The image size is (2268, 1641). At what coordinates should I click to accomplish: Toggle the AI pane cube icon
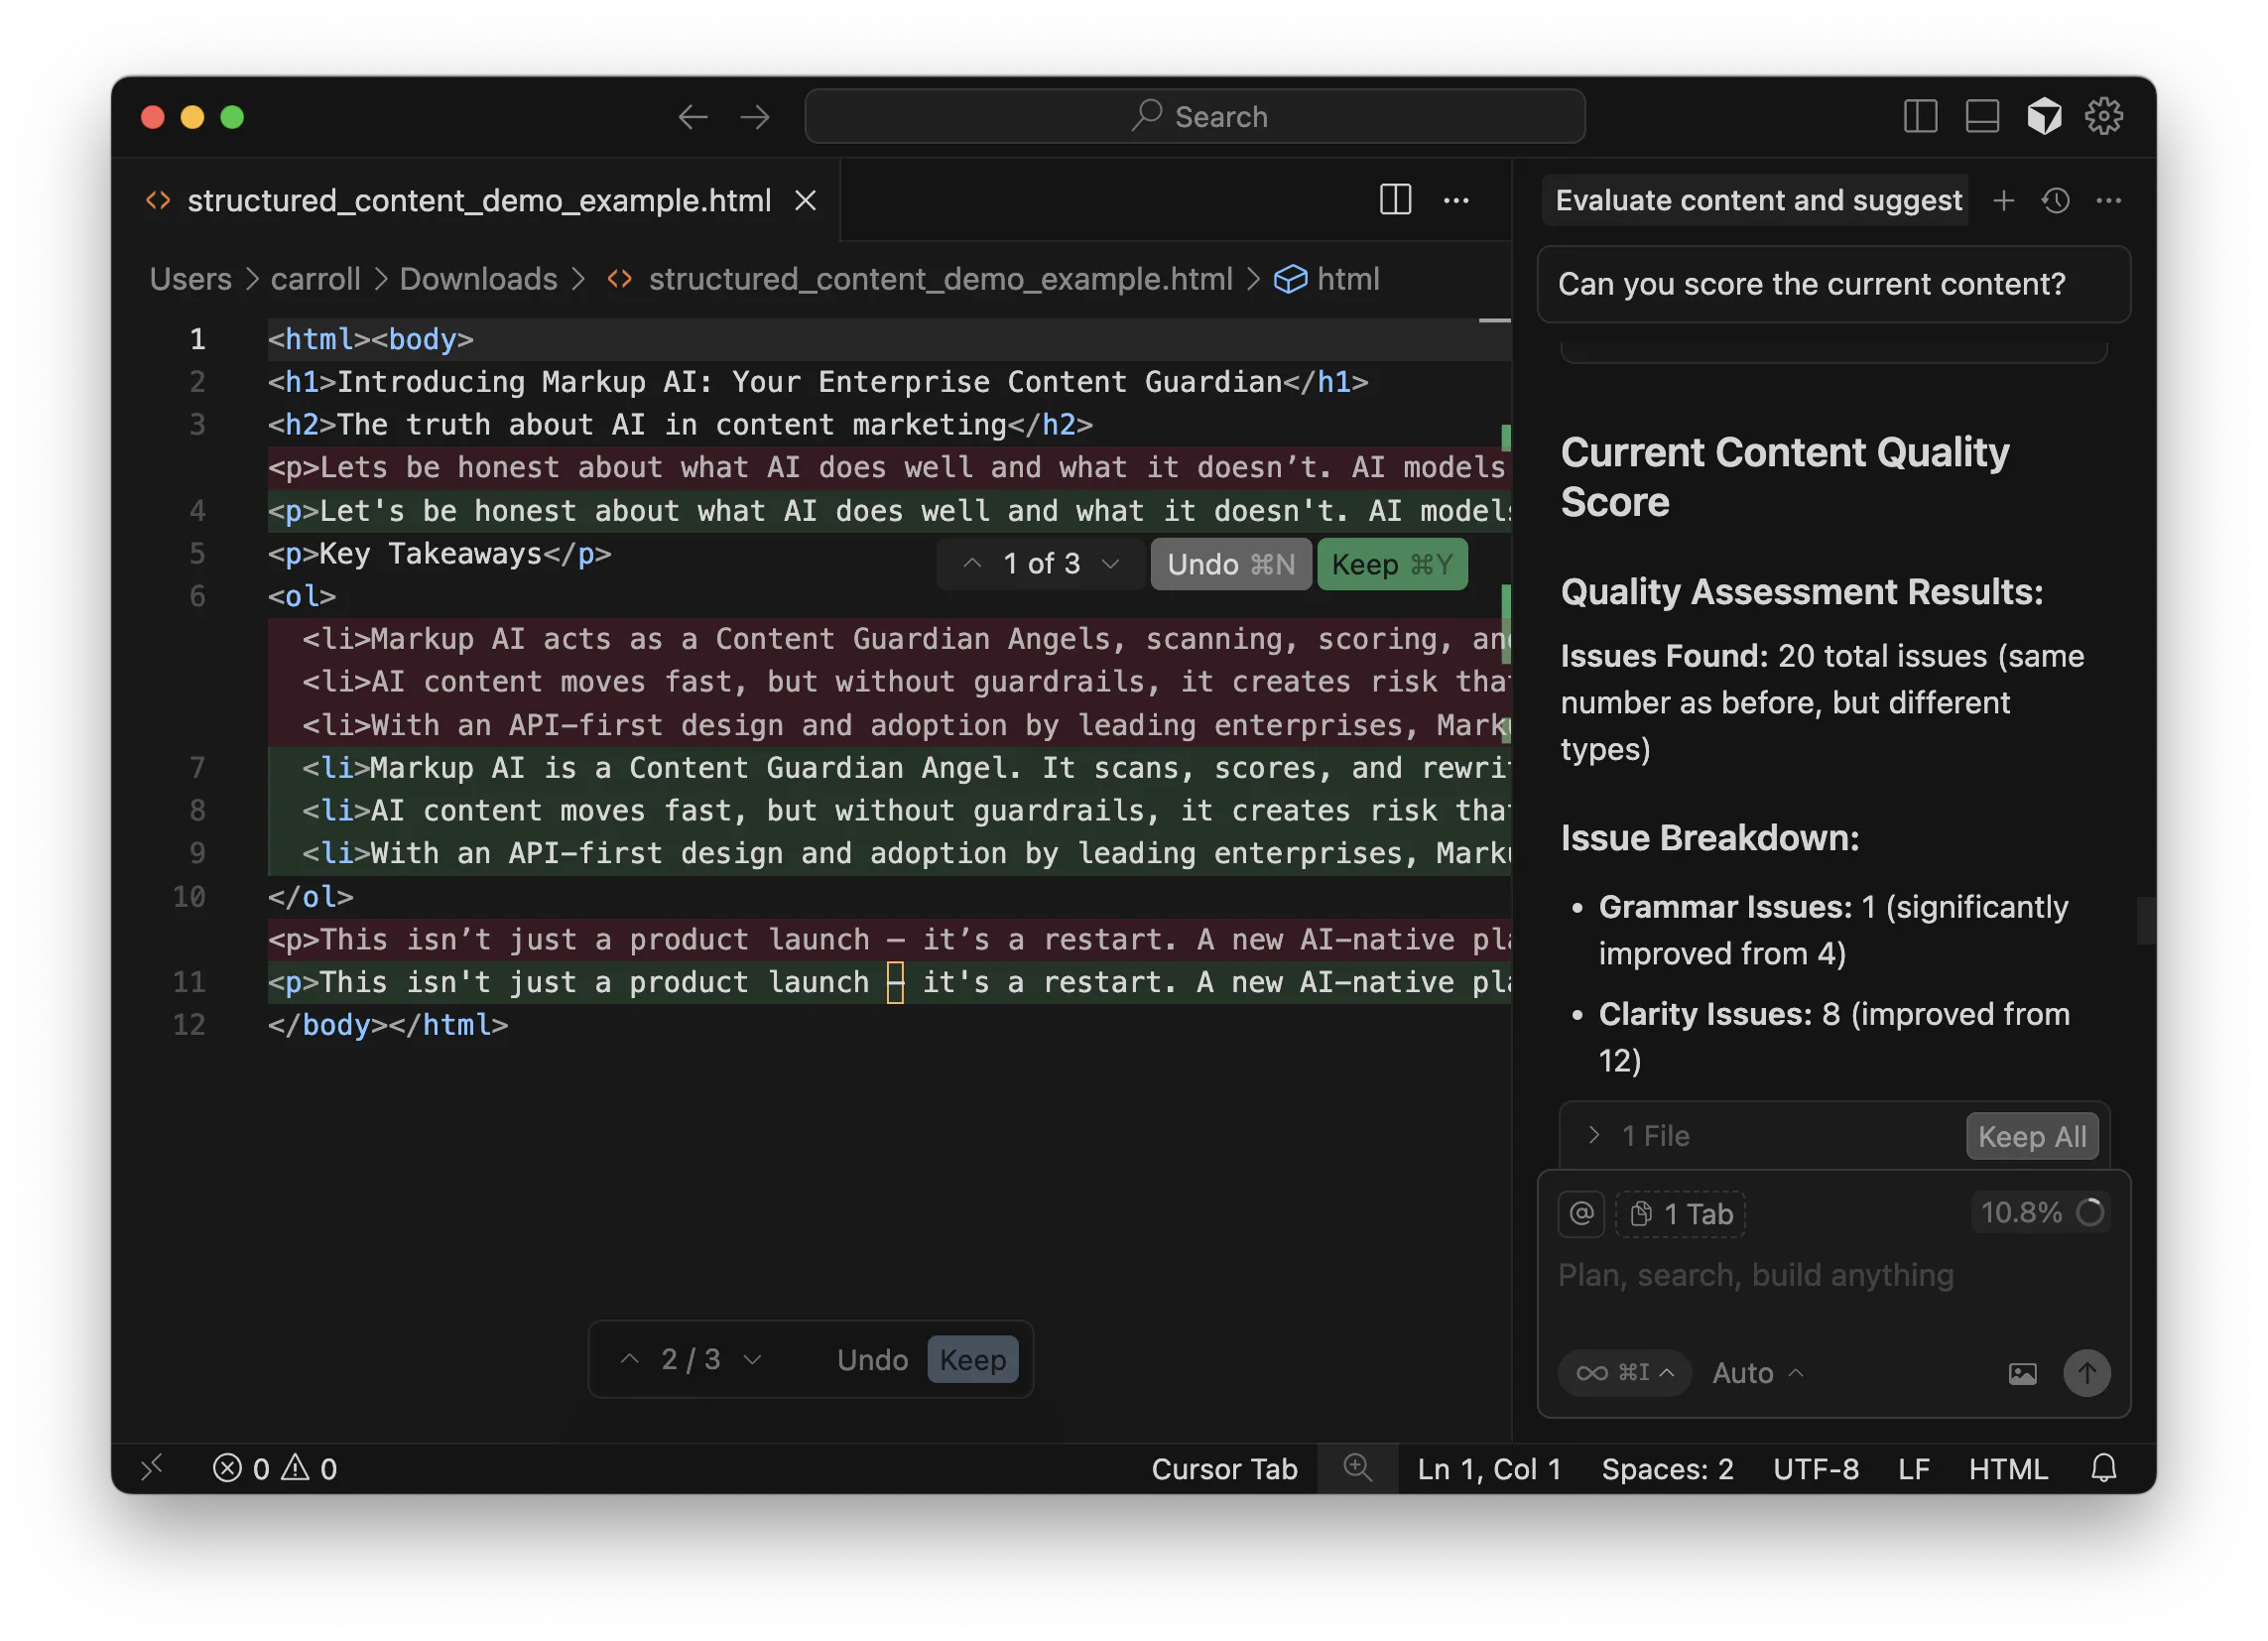[2044, 117]
